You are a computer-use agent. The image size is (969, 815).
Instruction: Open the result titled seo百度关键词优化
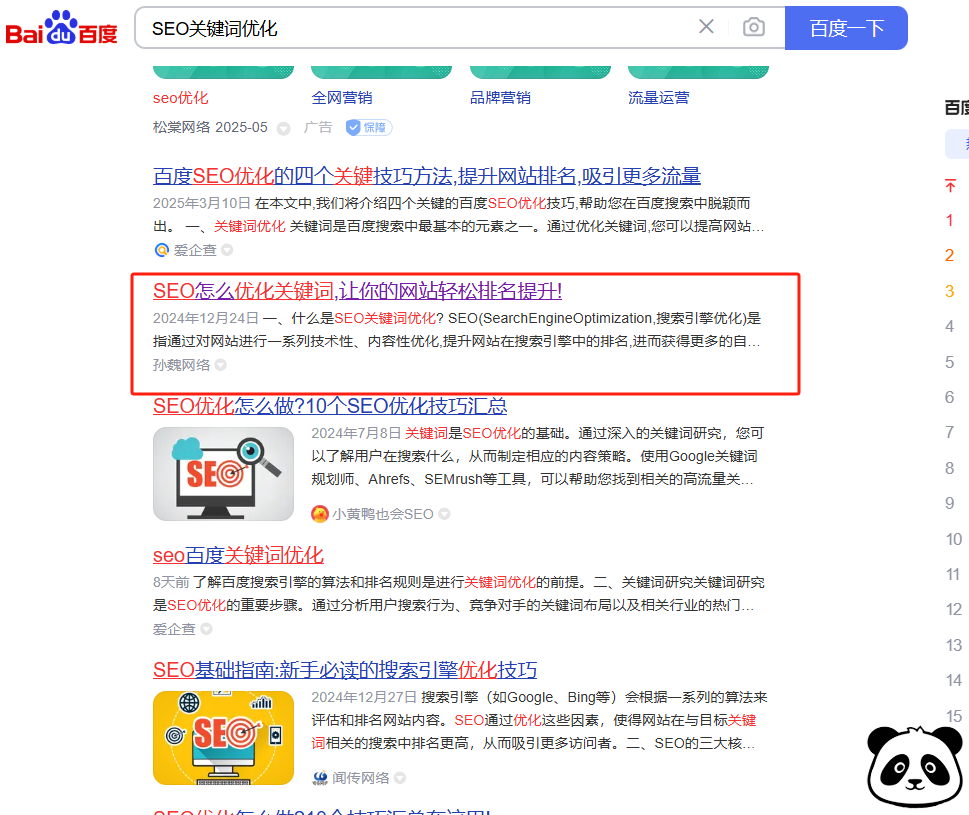pos(238,555)
